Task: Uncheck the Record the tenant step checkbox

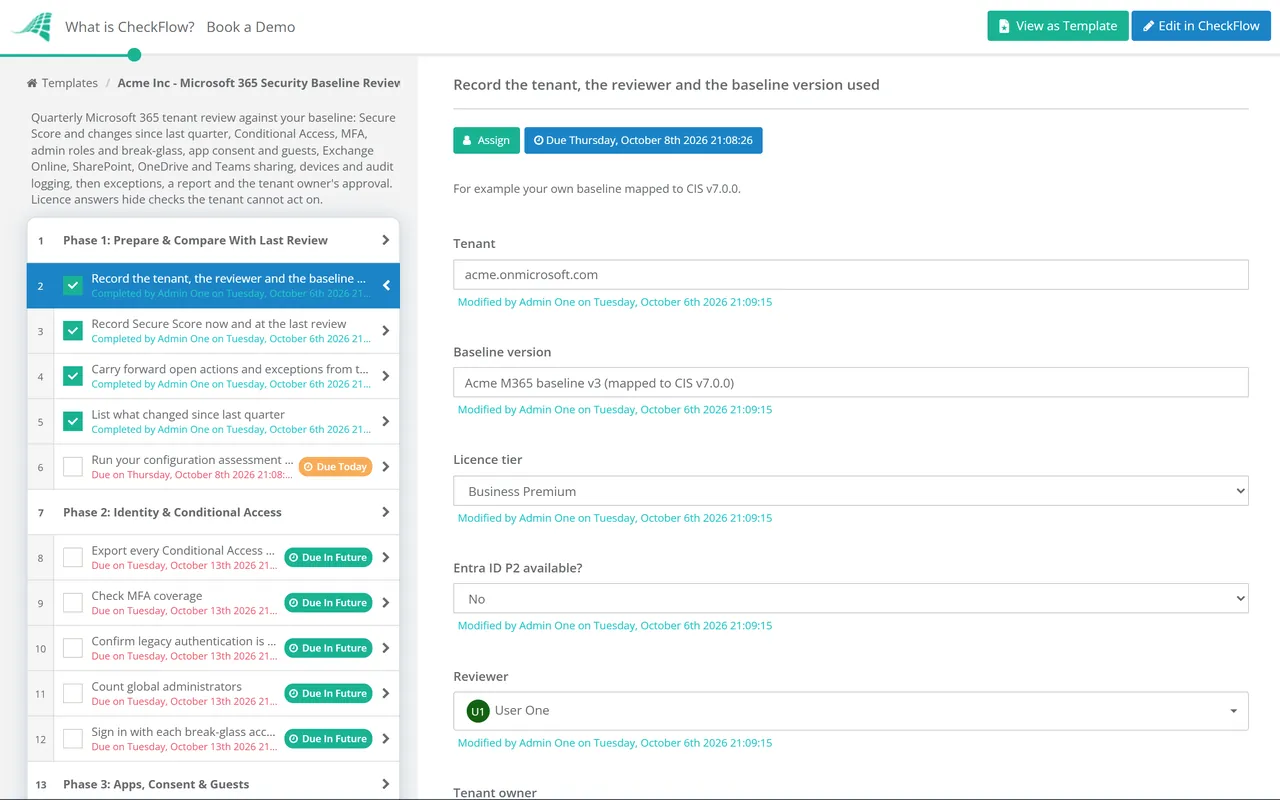Action: [x=73, y=286]
